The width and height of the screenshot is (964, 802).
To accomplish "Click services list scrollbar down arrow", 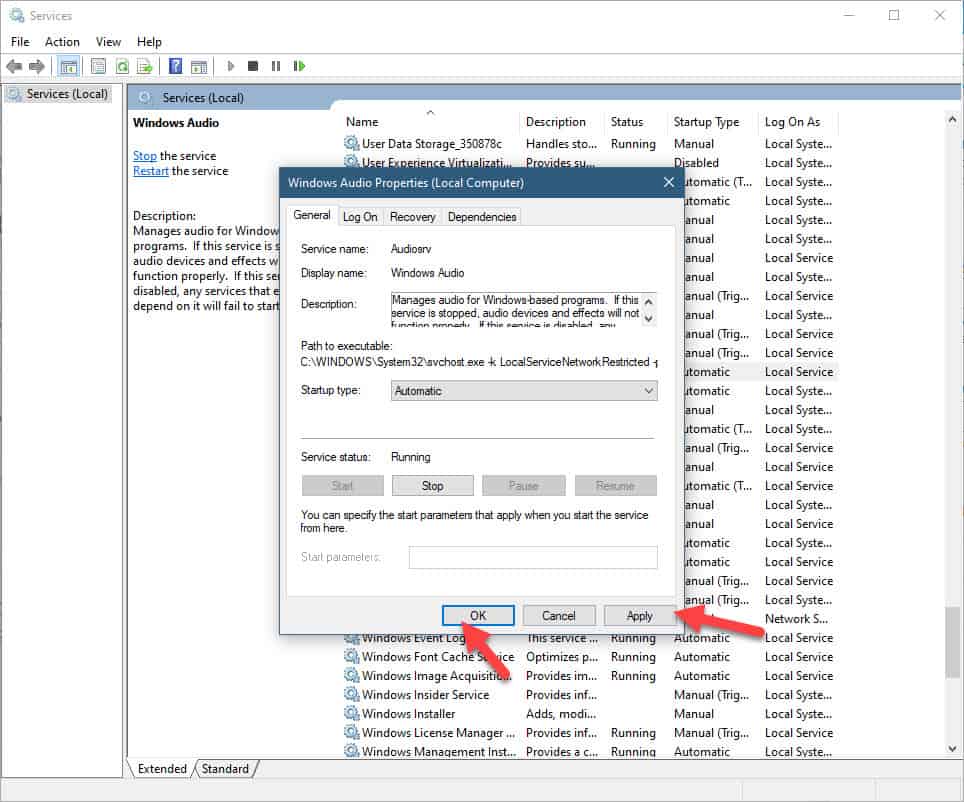I will pos(952,748).
